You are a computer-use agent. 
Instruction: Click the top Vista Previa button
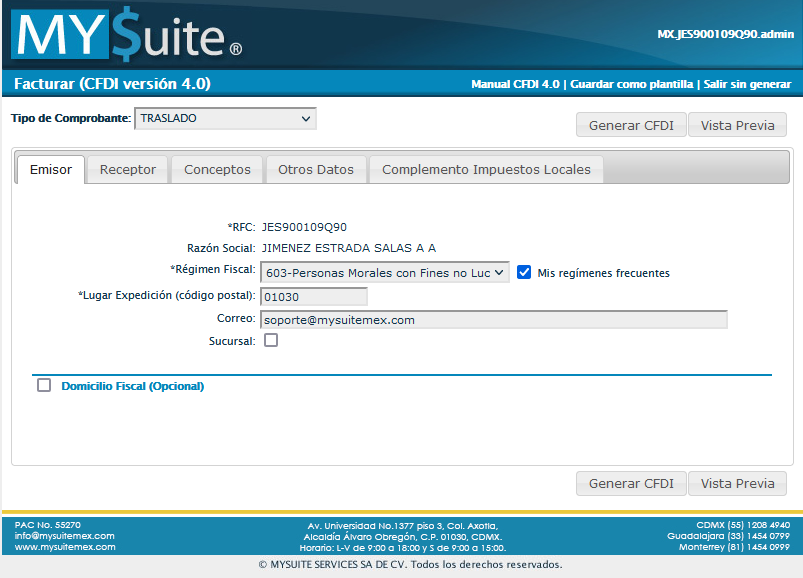[737, 126]
